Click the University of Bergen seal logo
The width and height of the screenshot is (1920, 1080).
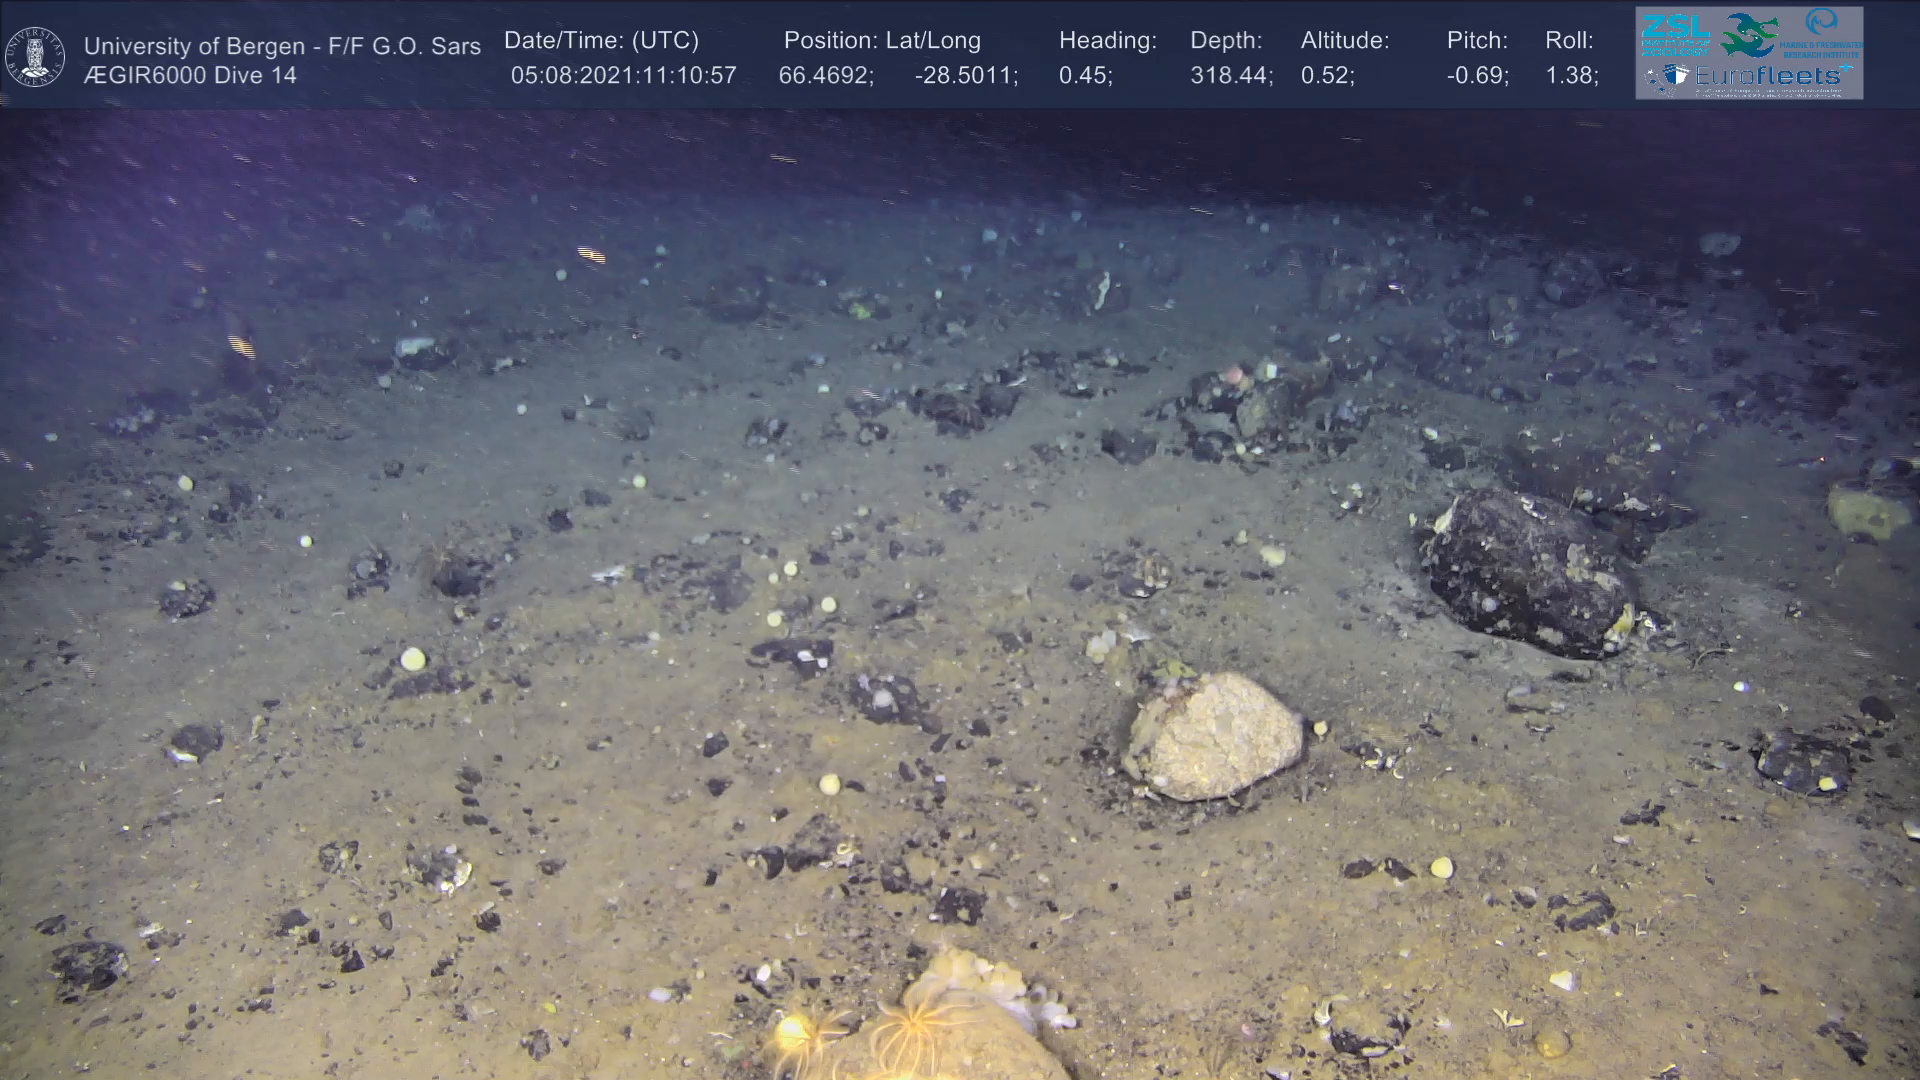click(x=35, y=57)
